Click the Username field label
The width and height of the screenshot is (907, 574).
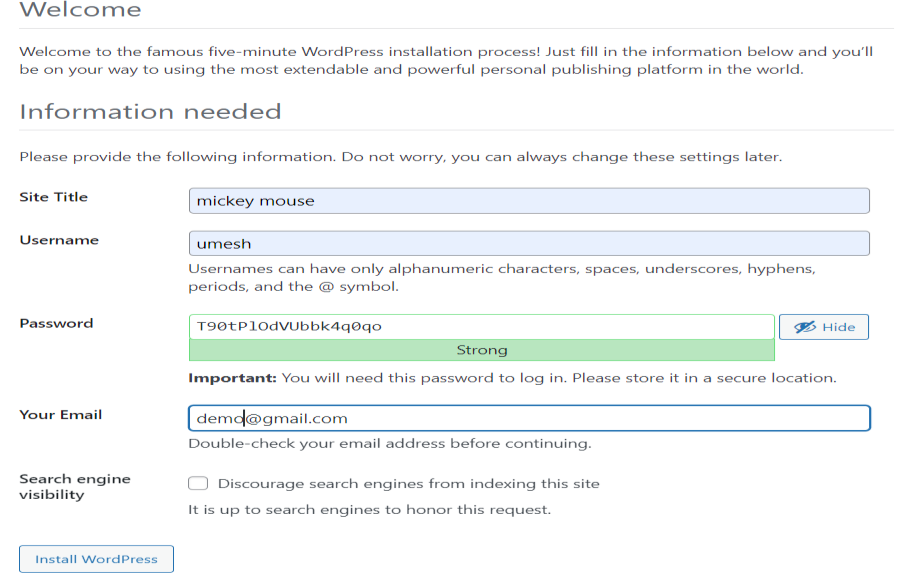[59, 240]
